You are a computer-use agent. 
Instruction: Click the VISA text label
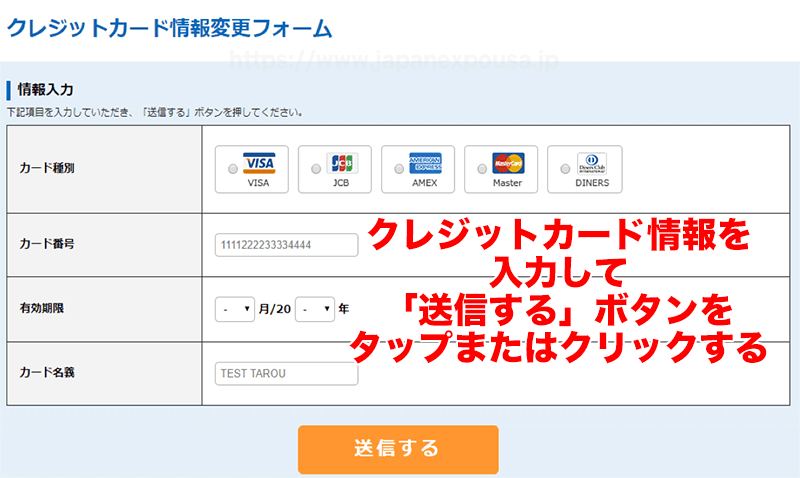coord(258,183)
